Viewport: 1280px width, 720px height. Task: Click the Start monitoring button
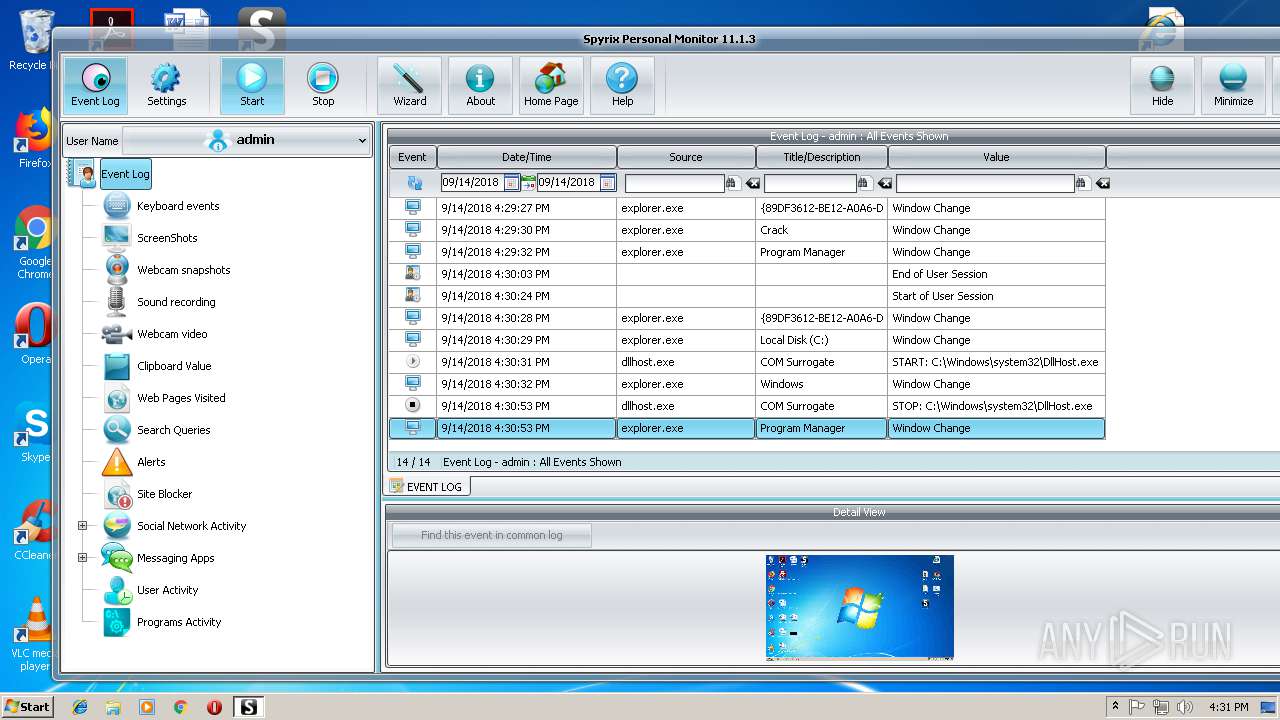[x=252, y=85]
